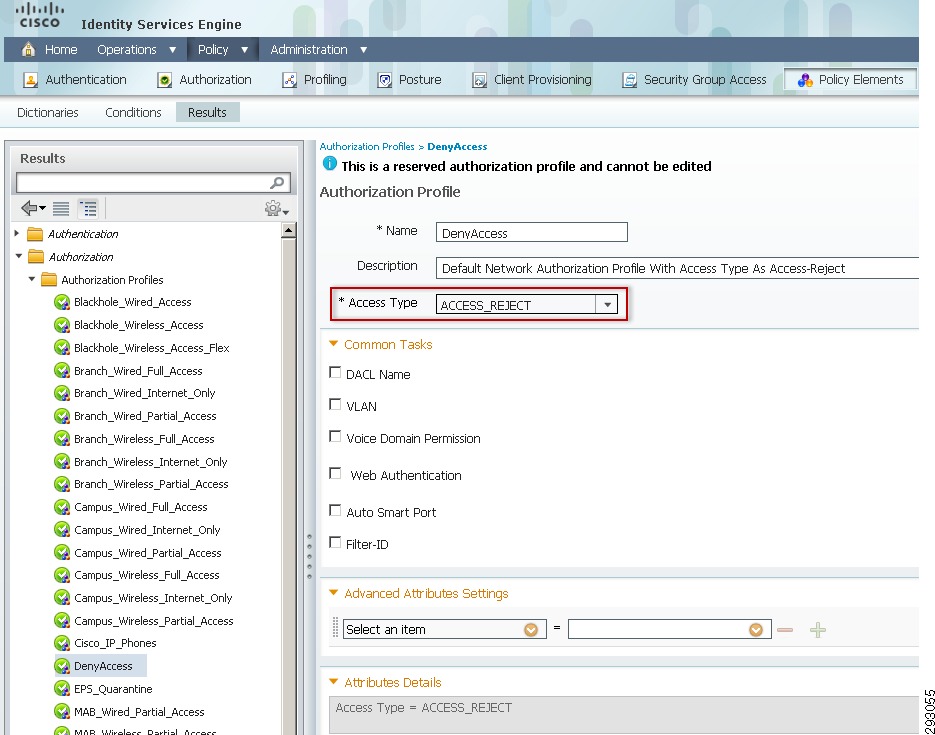Click the info icon beside reserved profile message
The image size is (935, 735).
click(x=329, y=163)
